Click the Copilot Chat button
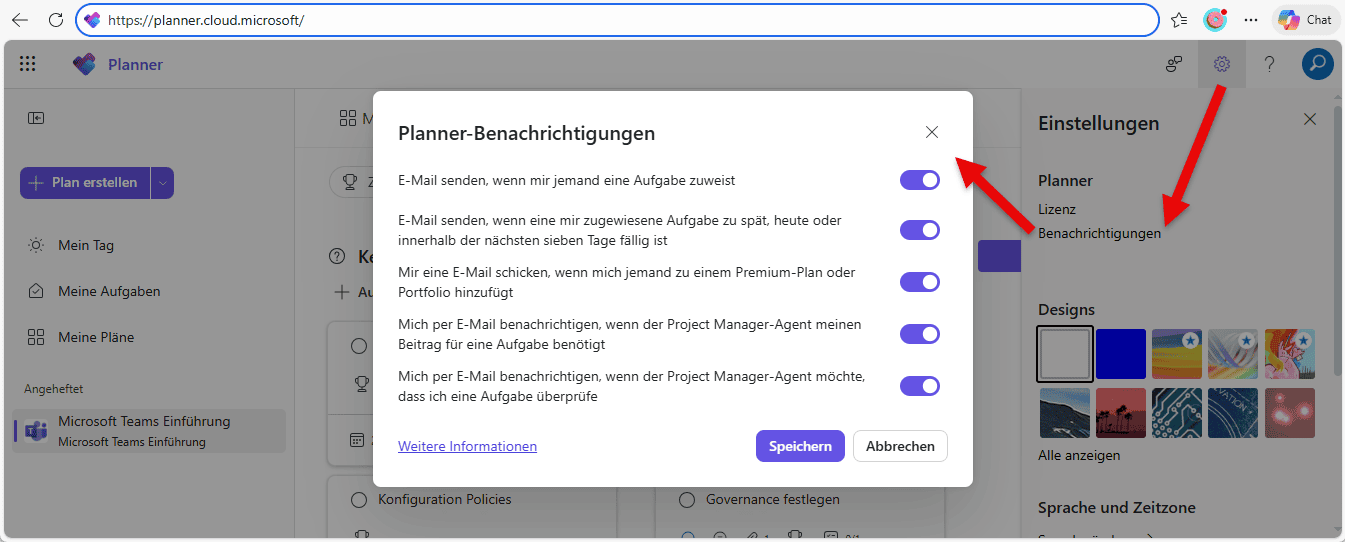This screenshot has width=1345, height=542. point(1305,20)
